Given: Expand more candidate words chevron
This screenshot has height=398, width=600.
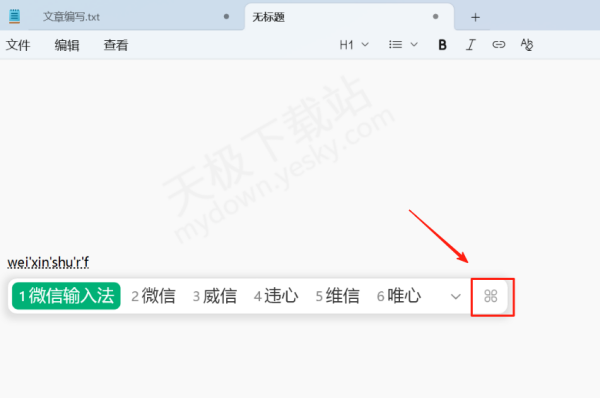Looking at the screenshot, I should pyautogui.click(x=455, y=297).
